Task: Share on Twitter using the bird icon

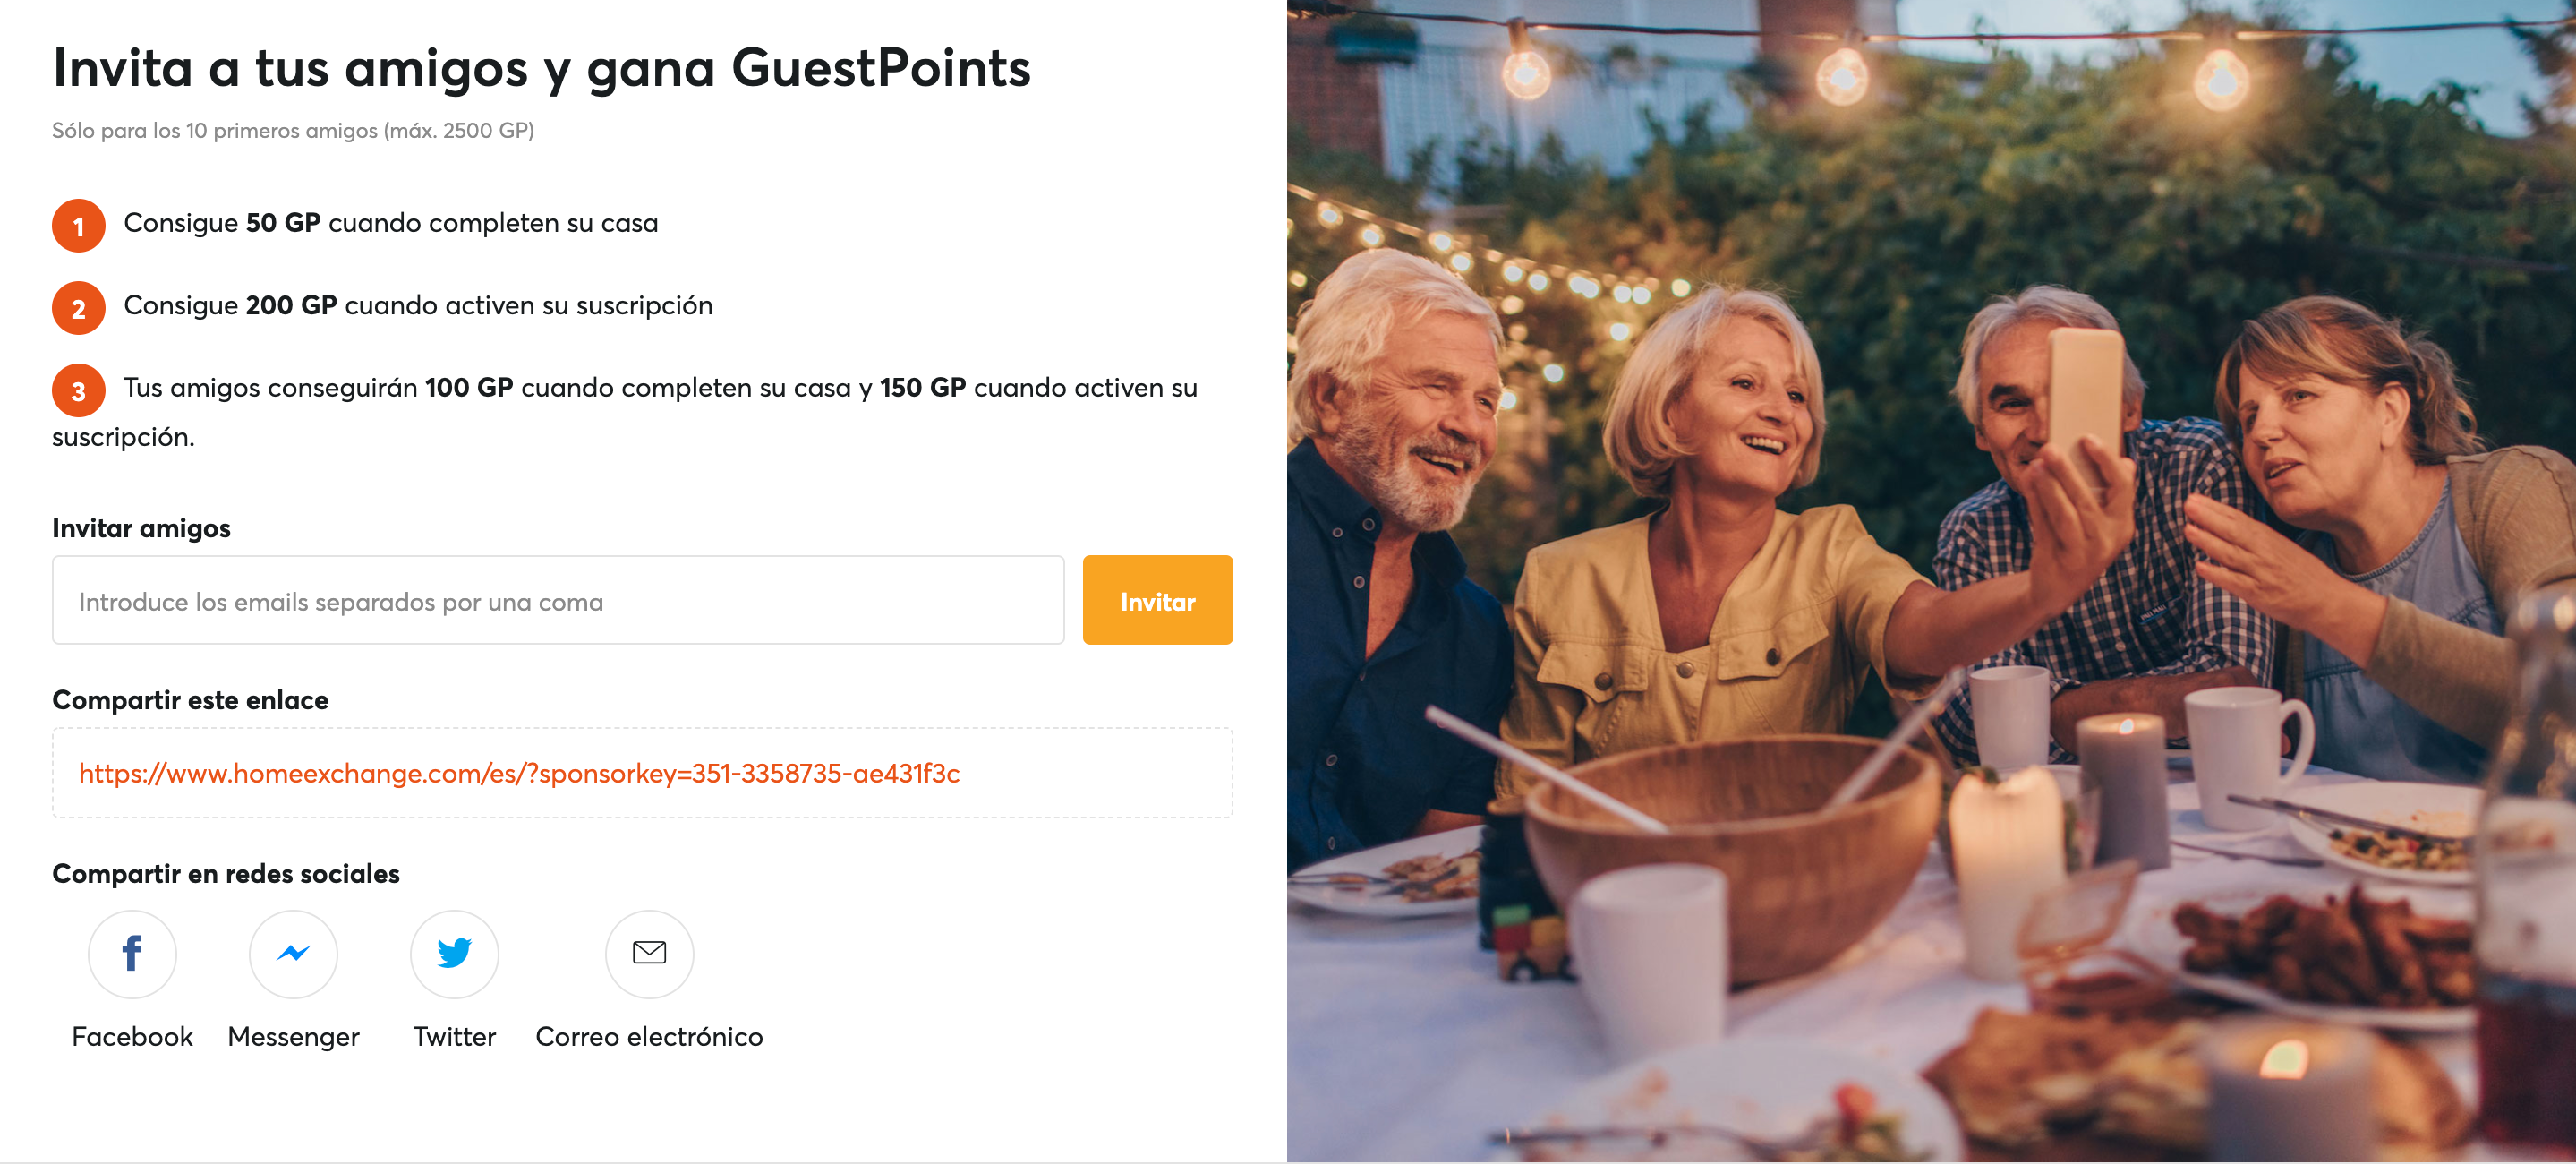Action: pyautogui.click(x=454, y=953)
